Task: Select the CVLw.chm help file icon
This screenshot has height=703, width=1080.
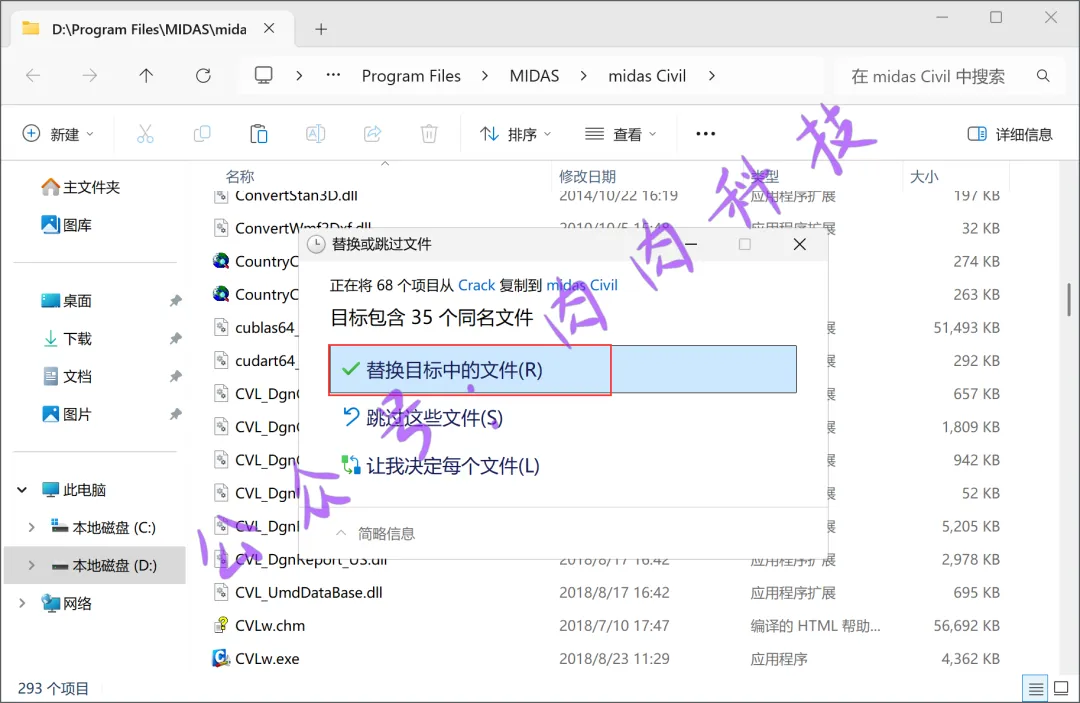Action: pyautogui.click(x=220, y=625)
